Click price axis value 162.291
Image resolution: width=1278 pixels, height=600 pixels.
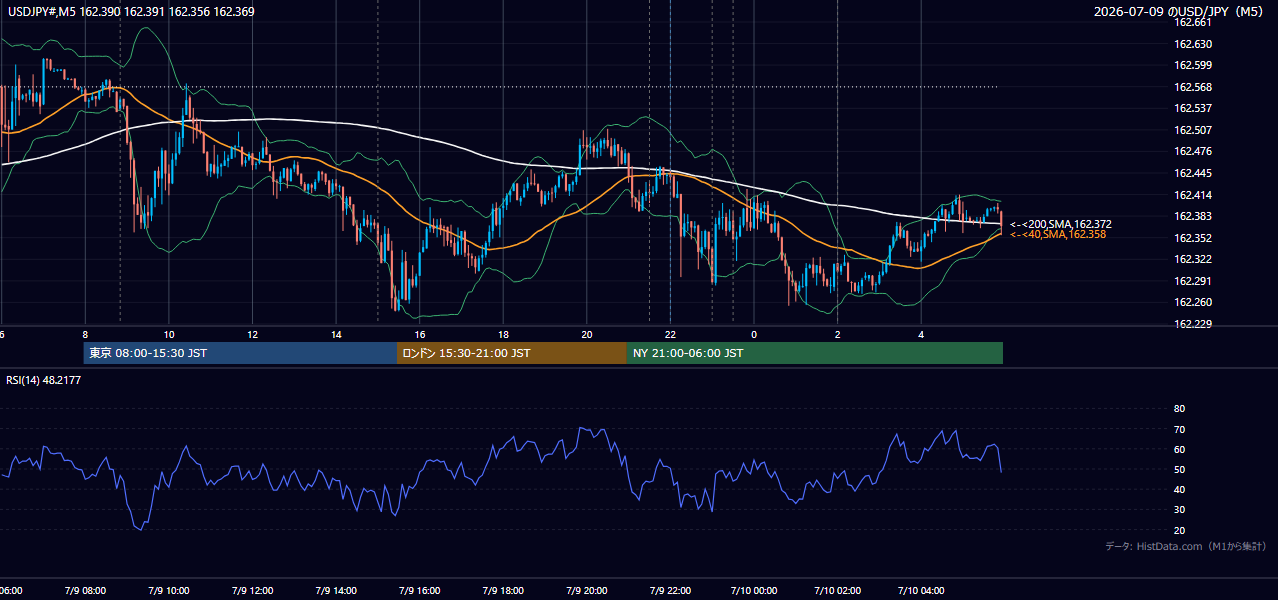[1195, 281]
